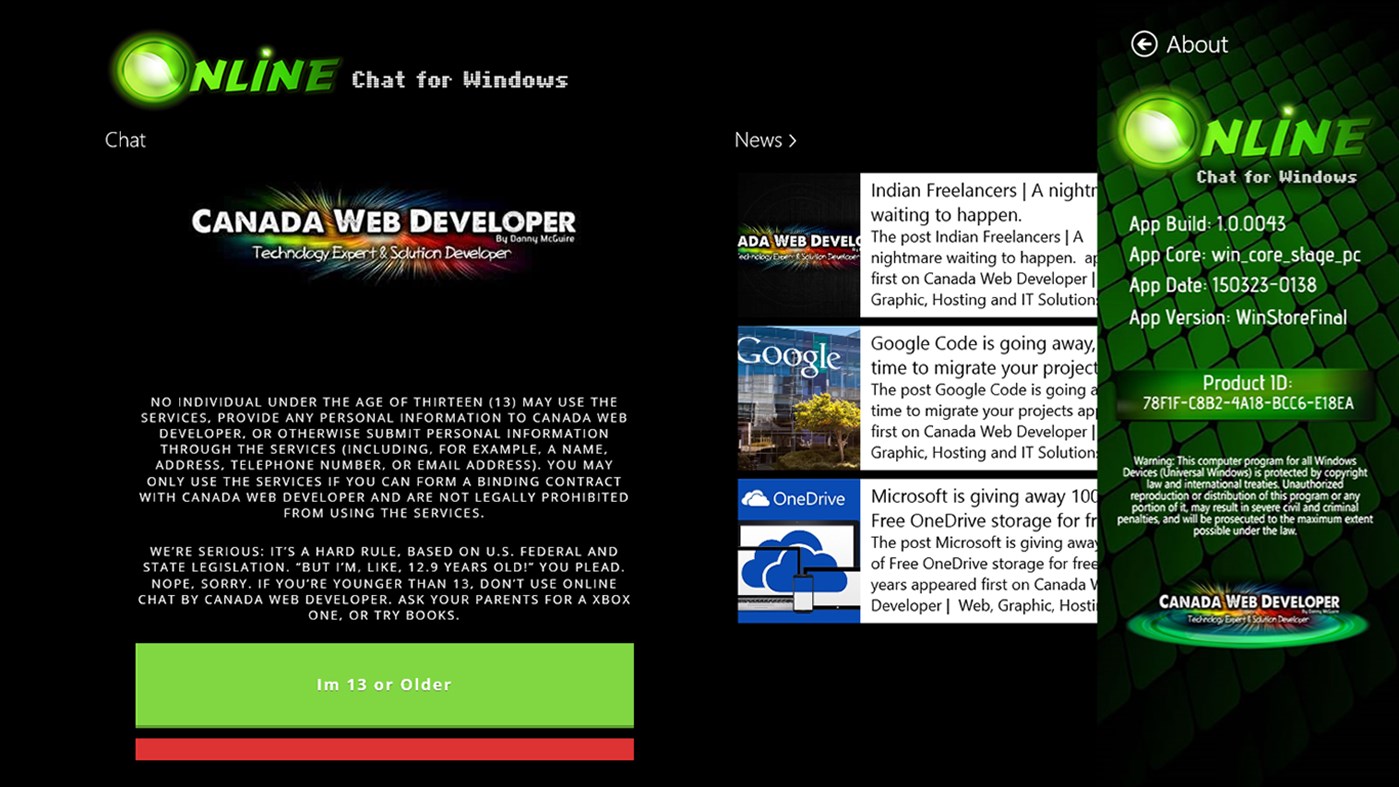Click the Indian Freelancers headline text
Screen dimensions: 1399x787
click(x=975, y=202)
